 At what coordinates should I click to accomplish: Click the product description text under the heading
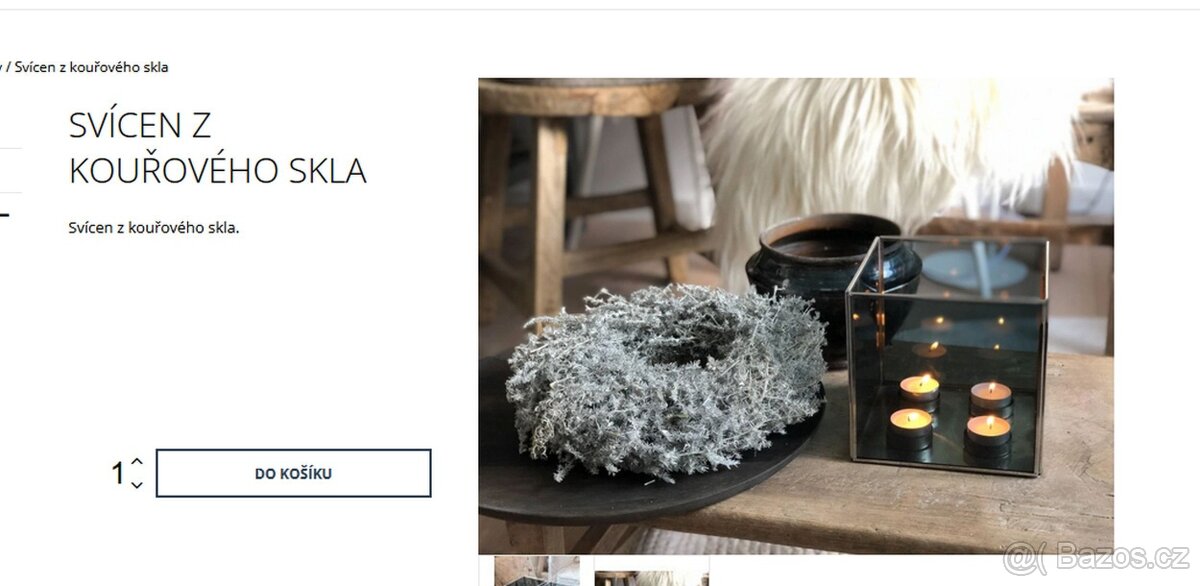(x=154, y=227)
